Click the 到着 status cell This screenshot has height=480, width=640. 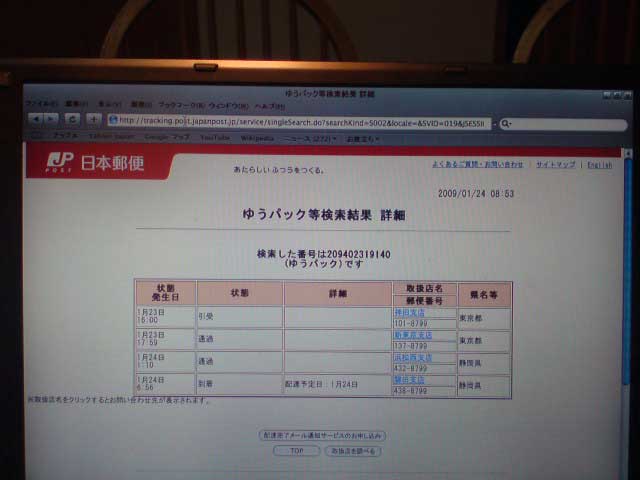239,384
